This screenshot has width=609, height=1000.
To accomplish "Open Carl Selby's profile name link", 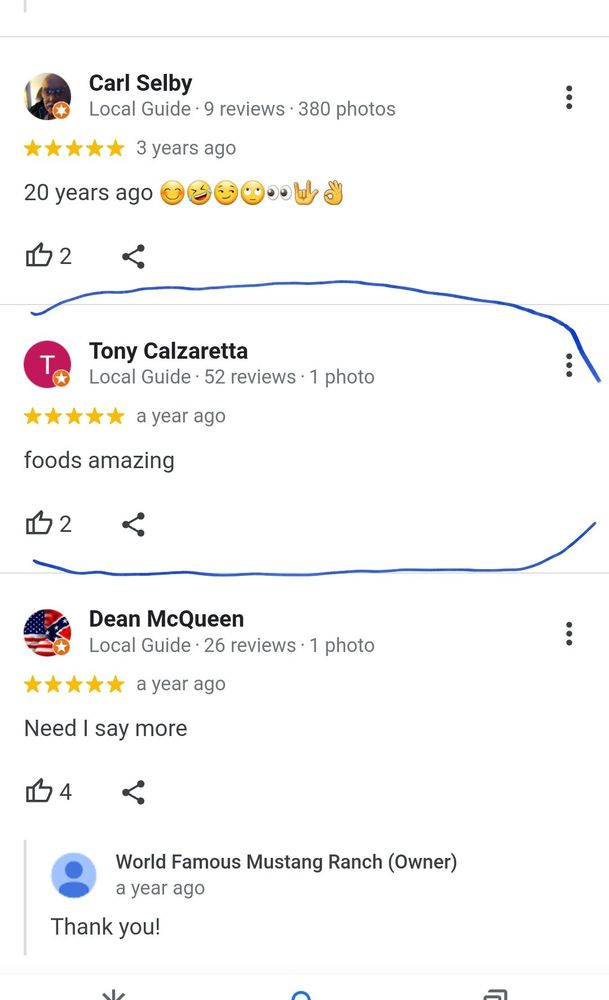I will pos(140,83).
